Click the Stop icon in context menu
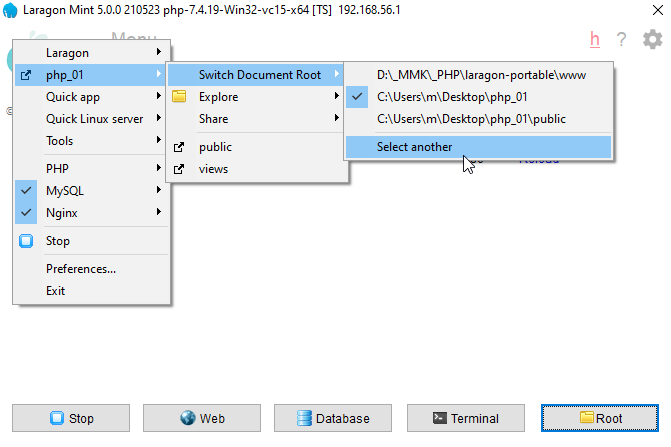671x447 pixels. pyautogui.click(x=27, y=241)
